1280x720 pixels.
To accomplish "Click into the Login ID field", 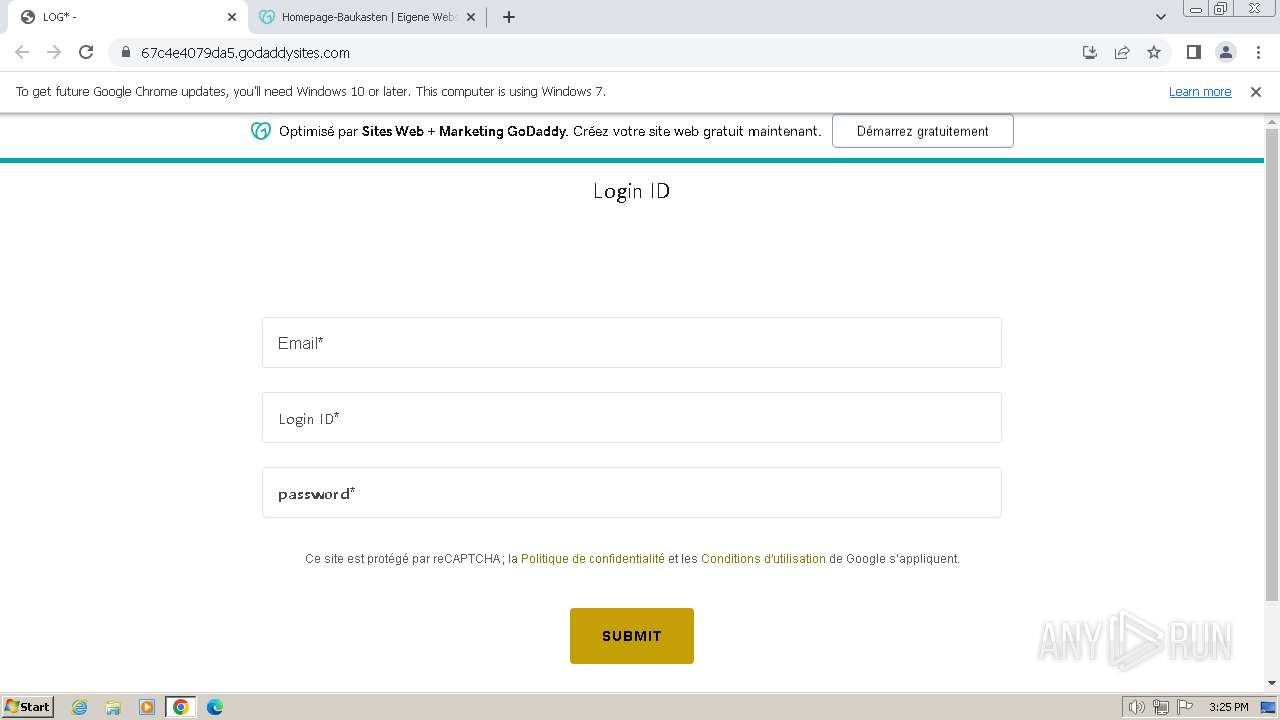I will pos(632,418).
